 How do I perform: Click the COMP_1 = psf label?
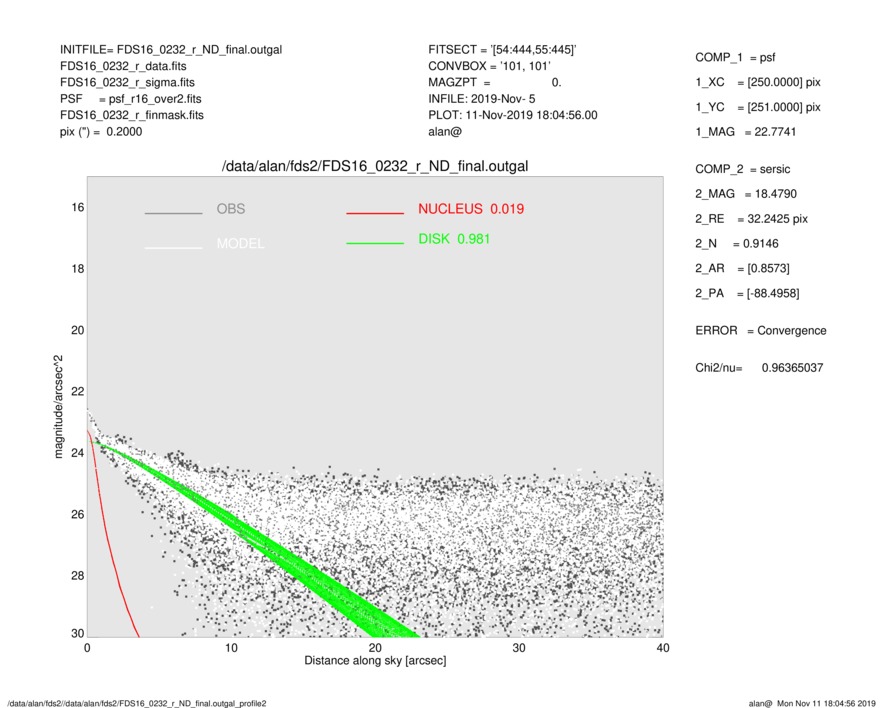point(735,58)
